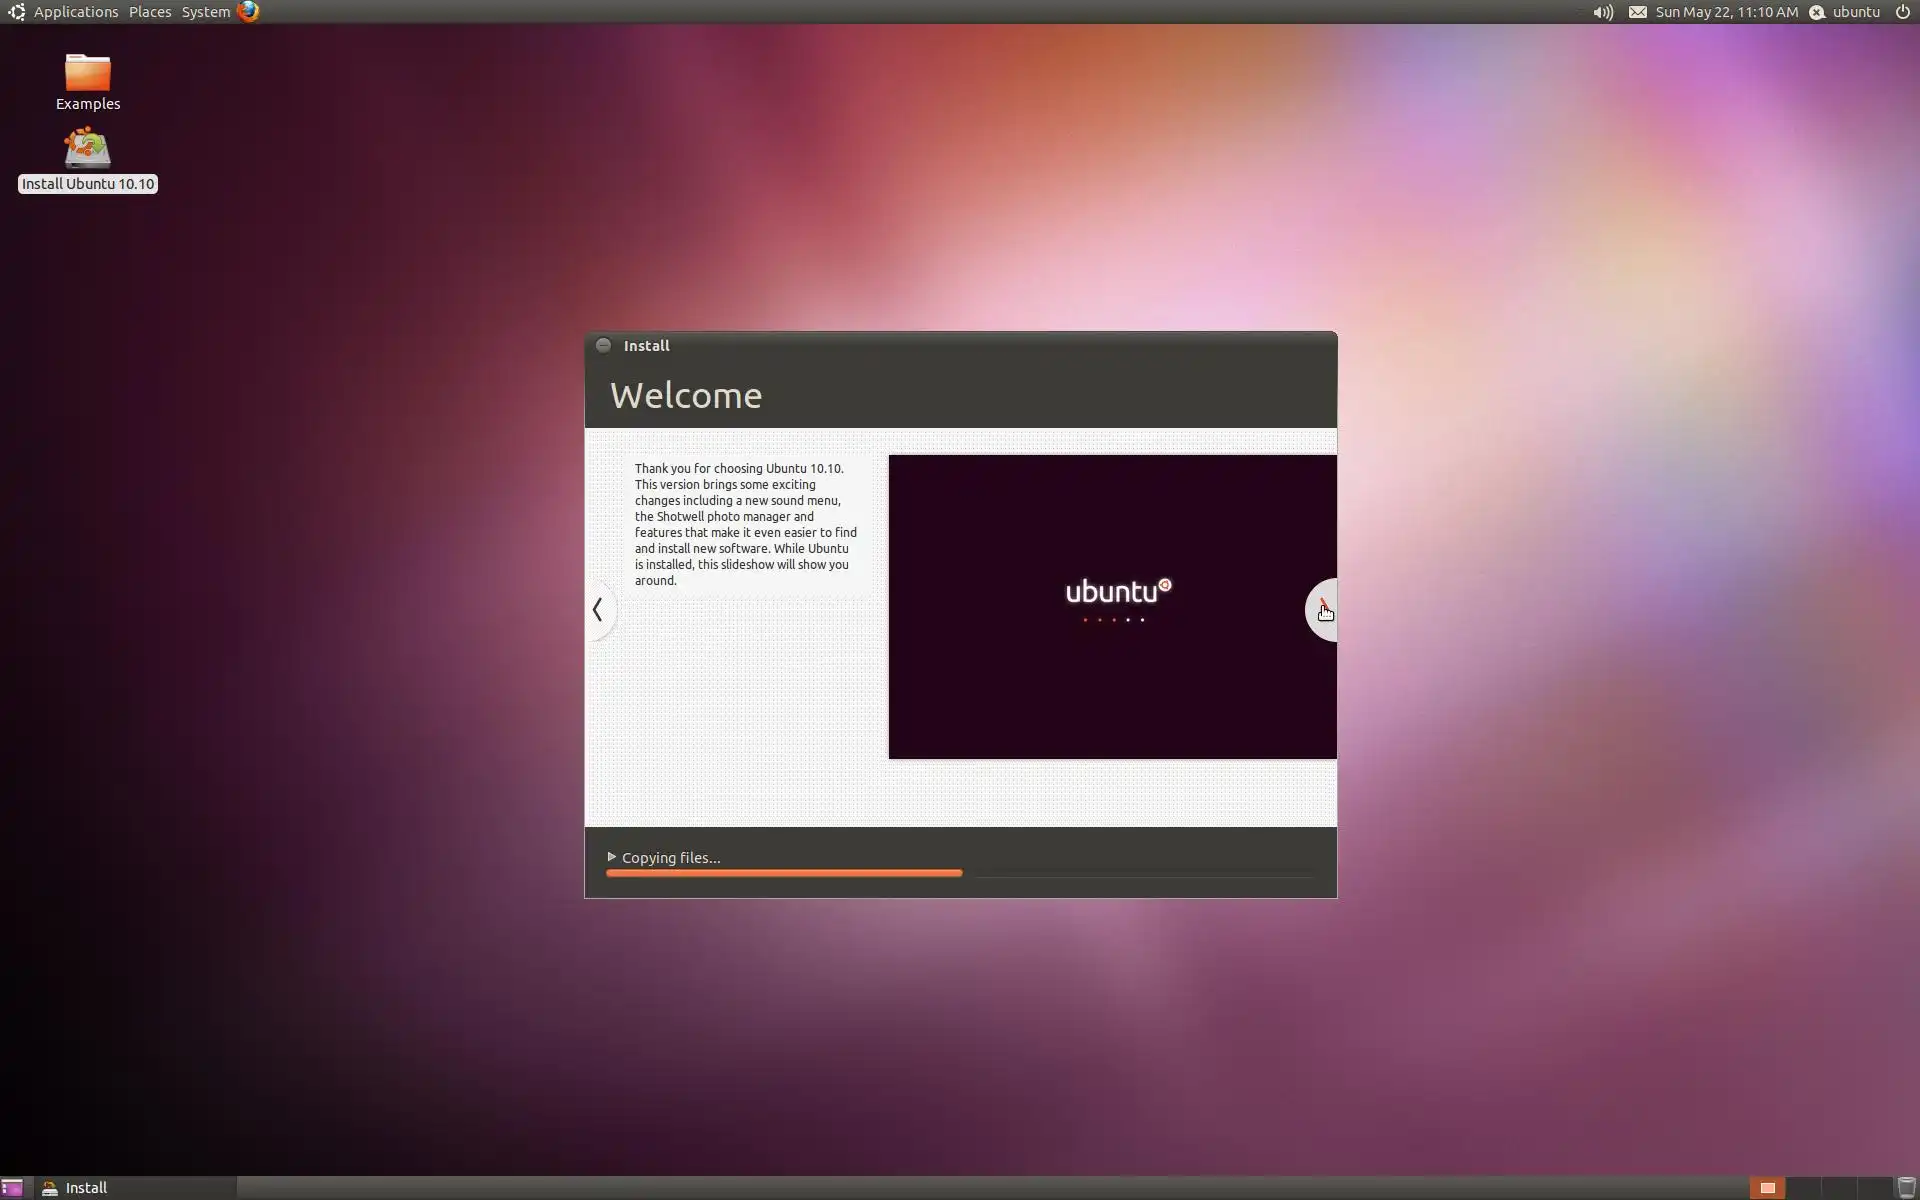Open the volume sound indicator
This screenshot has width=1920, height=1200.
pyautogui.click(x=1602, y=12)
